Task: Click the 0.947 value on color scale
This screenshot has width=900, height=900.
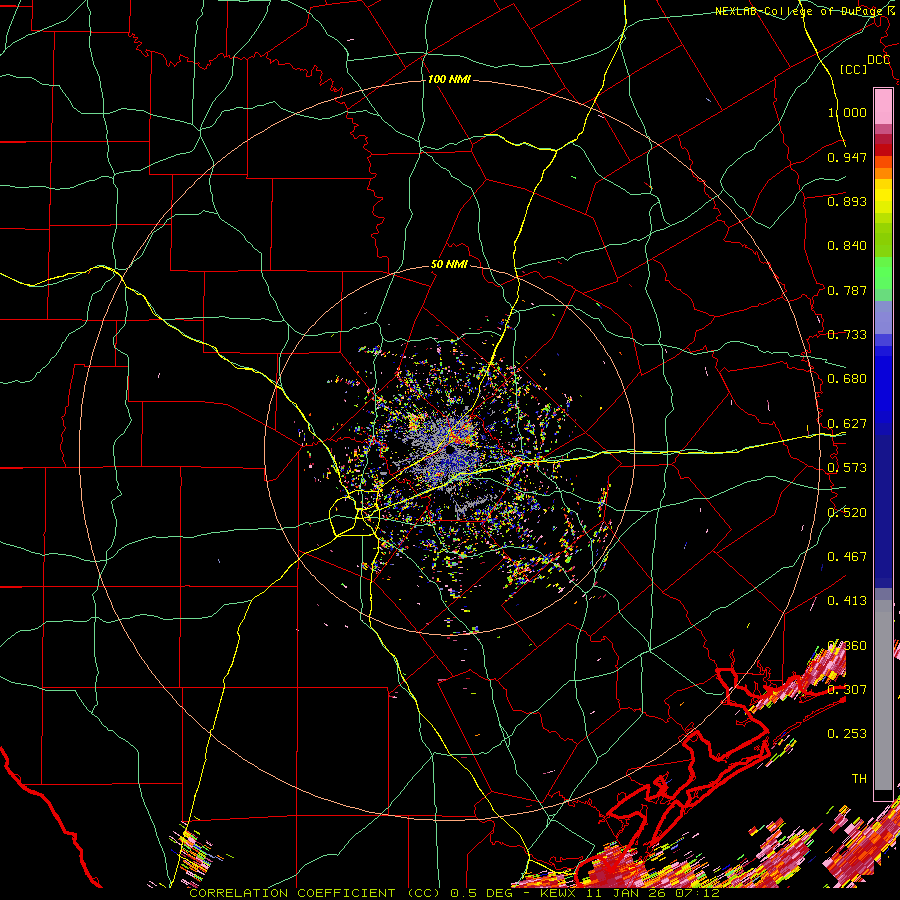Action: tap(847, 157)
